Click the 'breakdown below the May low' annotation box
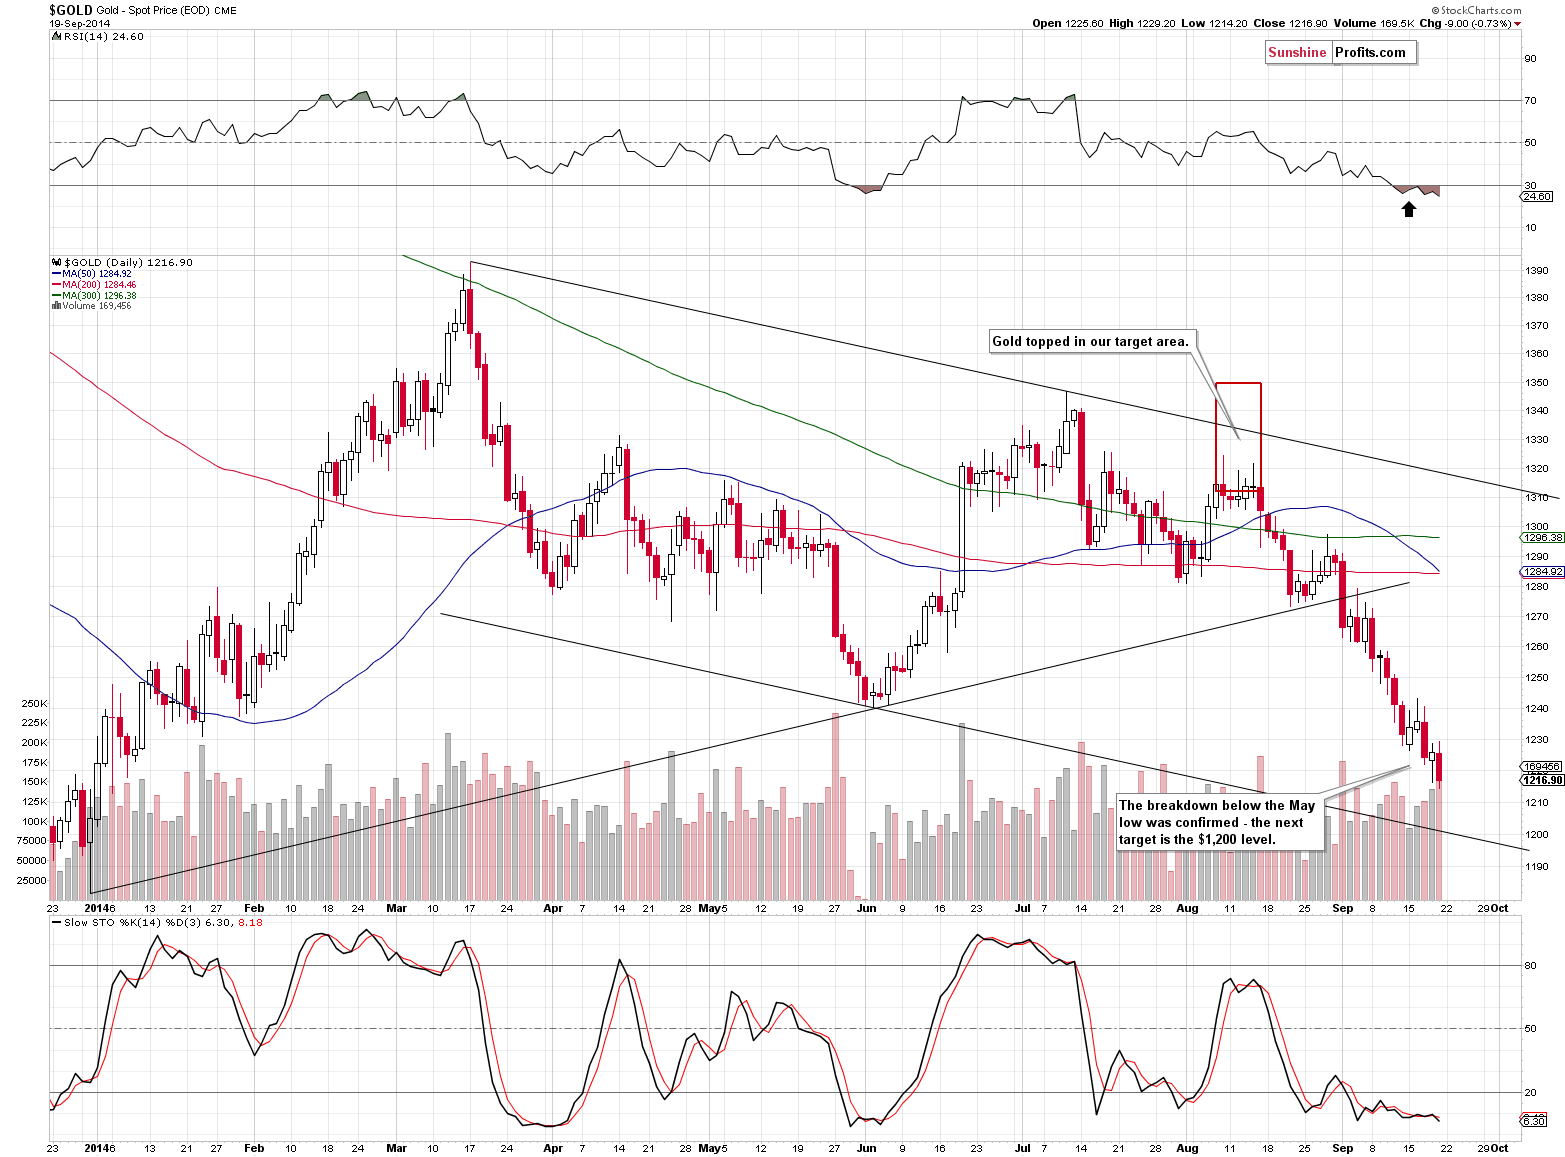 (x=1220, y=823)
